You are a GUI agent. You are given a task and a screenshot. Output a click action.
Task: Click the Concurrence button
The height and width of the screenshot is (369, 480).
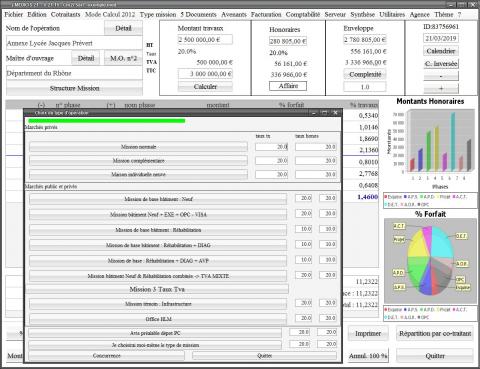106,356
